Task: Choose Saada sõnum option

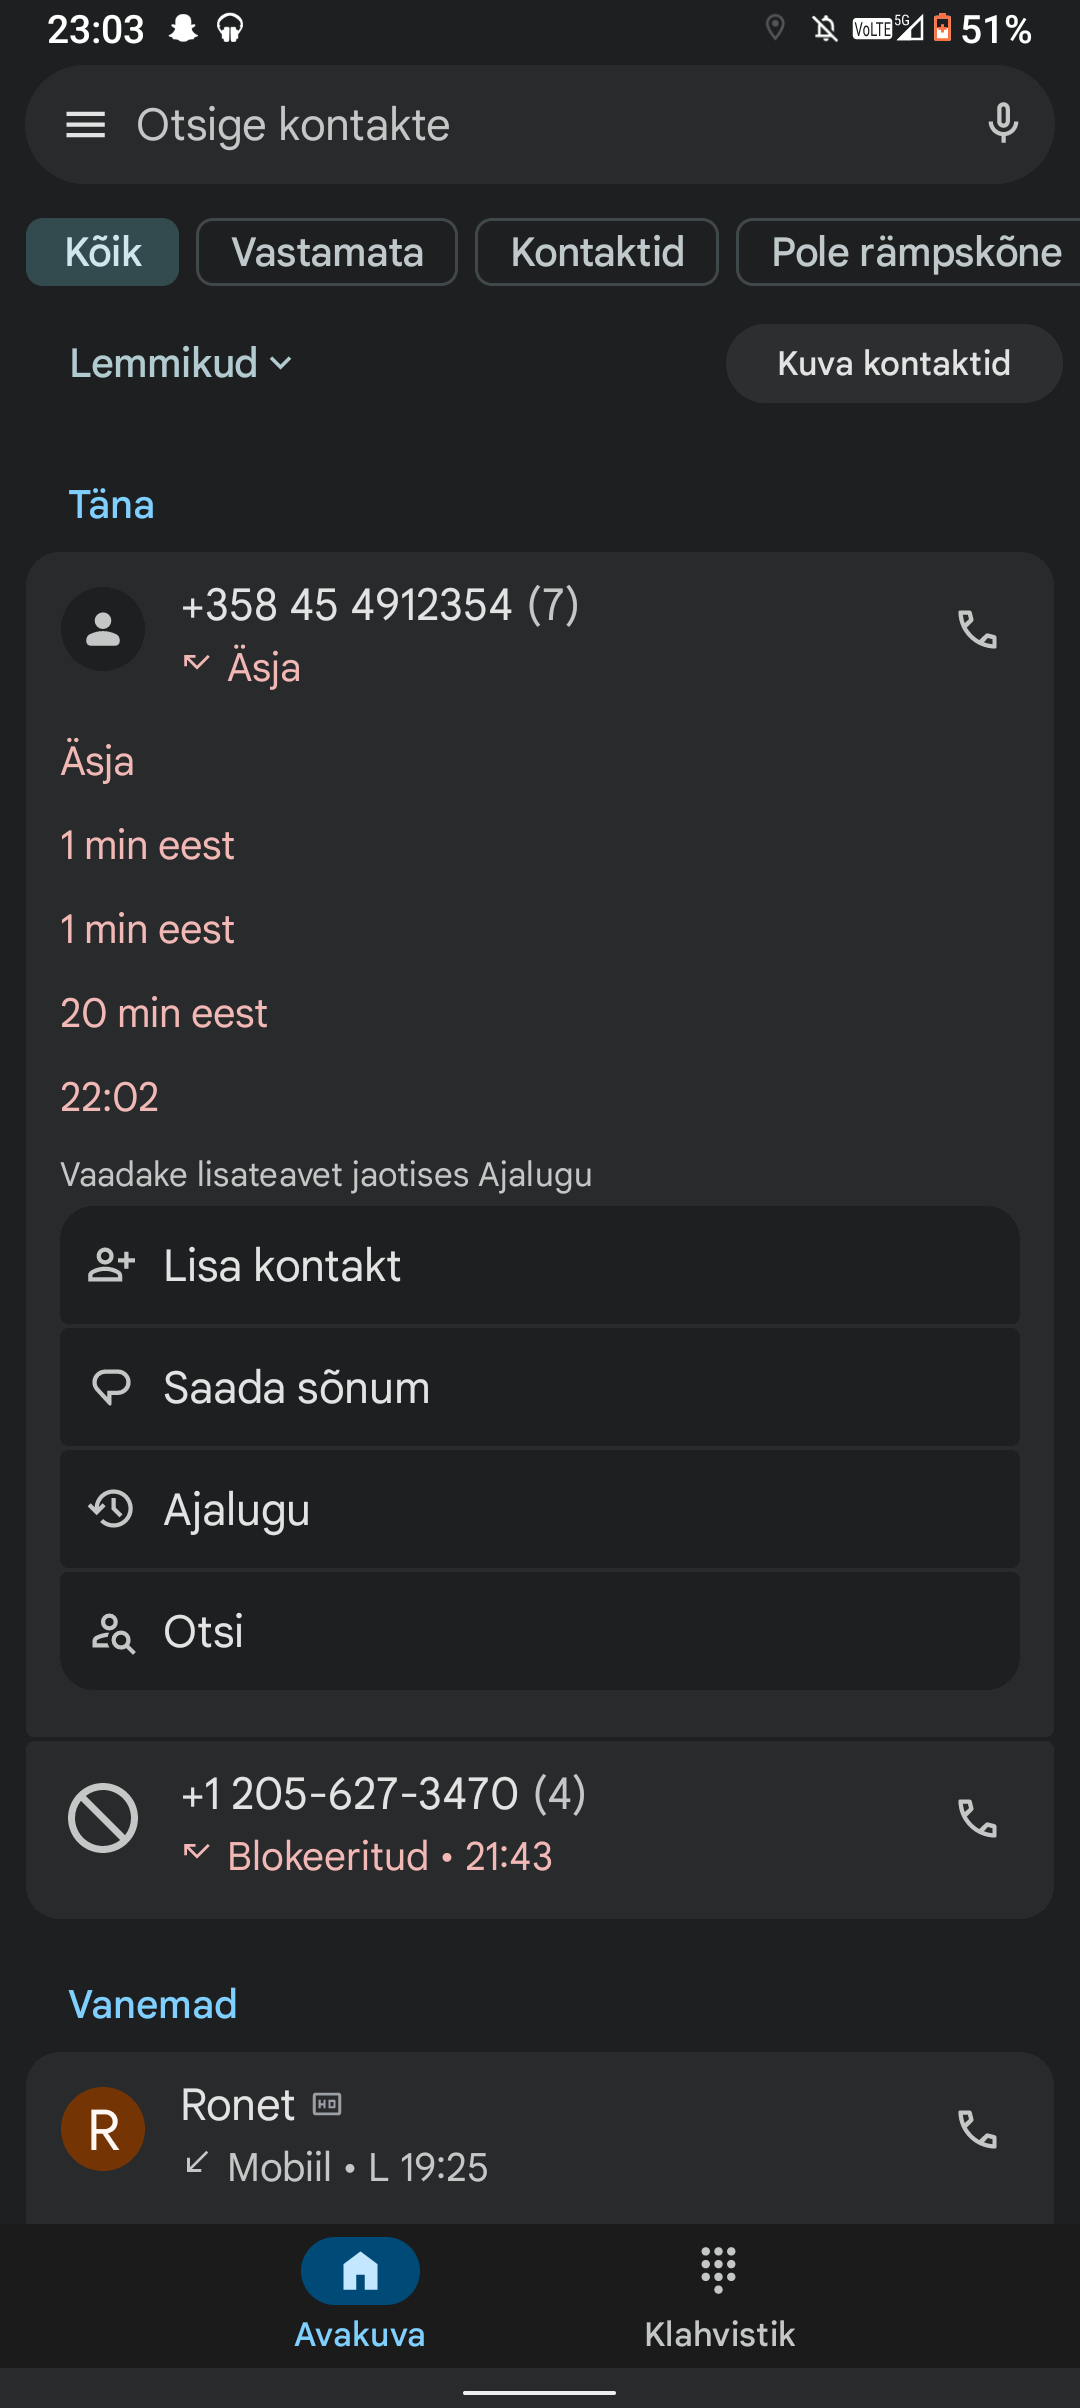Action: coord(540,1388)
